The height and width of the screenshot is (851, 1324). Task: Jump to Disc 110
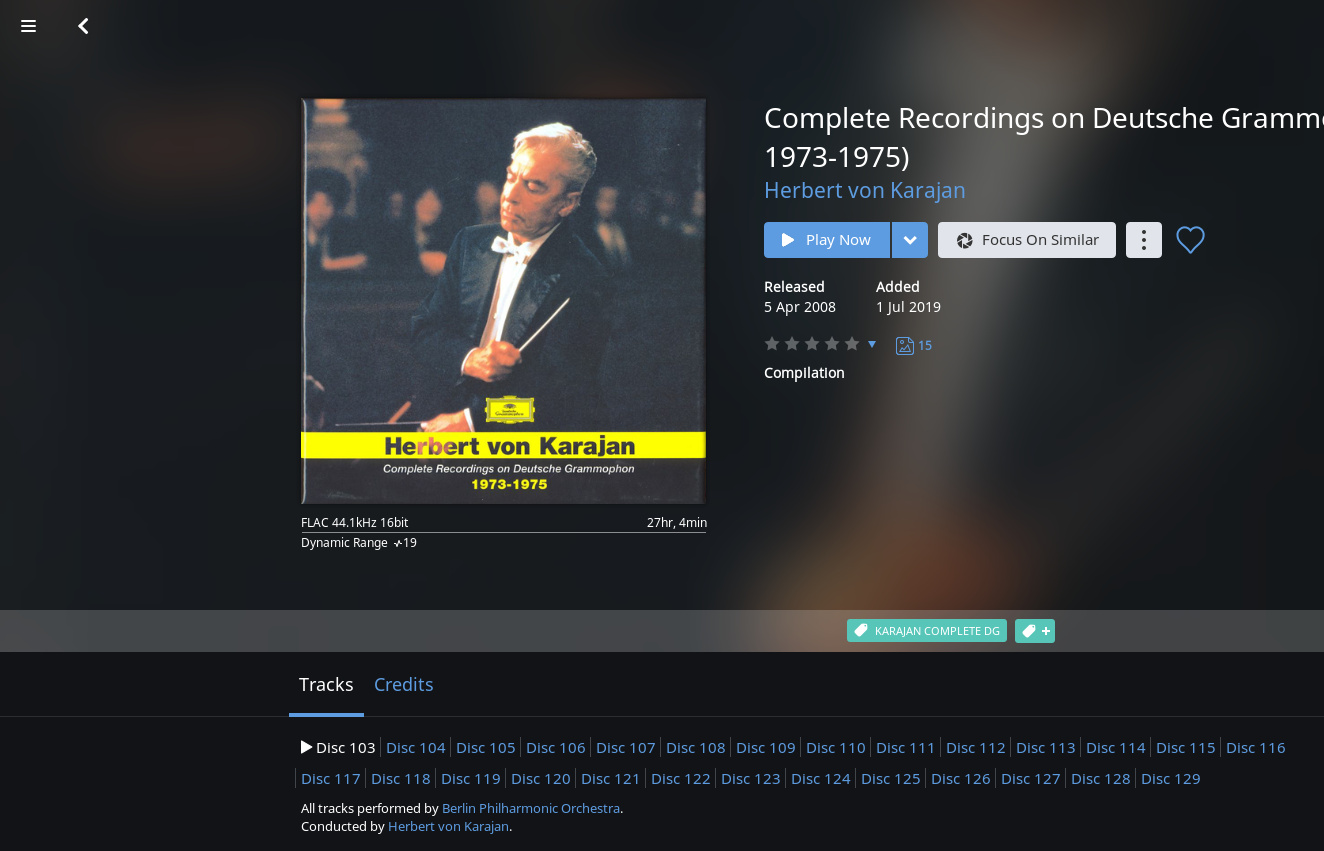(836, 748)
